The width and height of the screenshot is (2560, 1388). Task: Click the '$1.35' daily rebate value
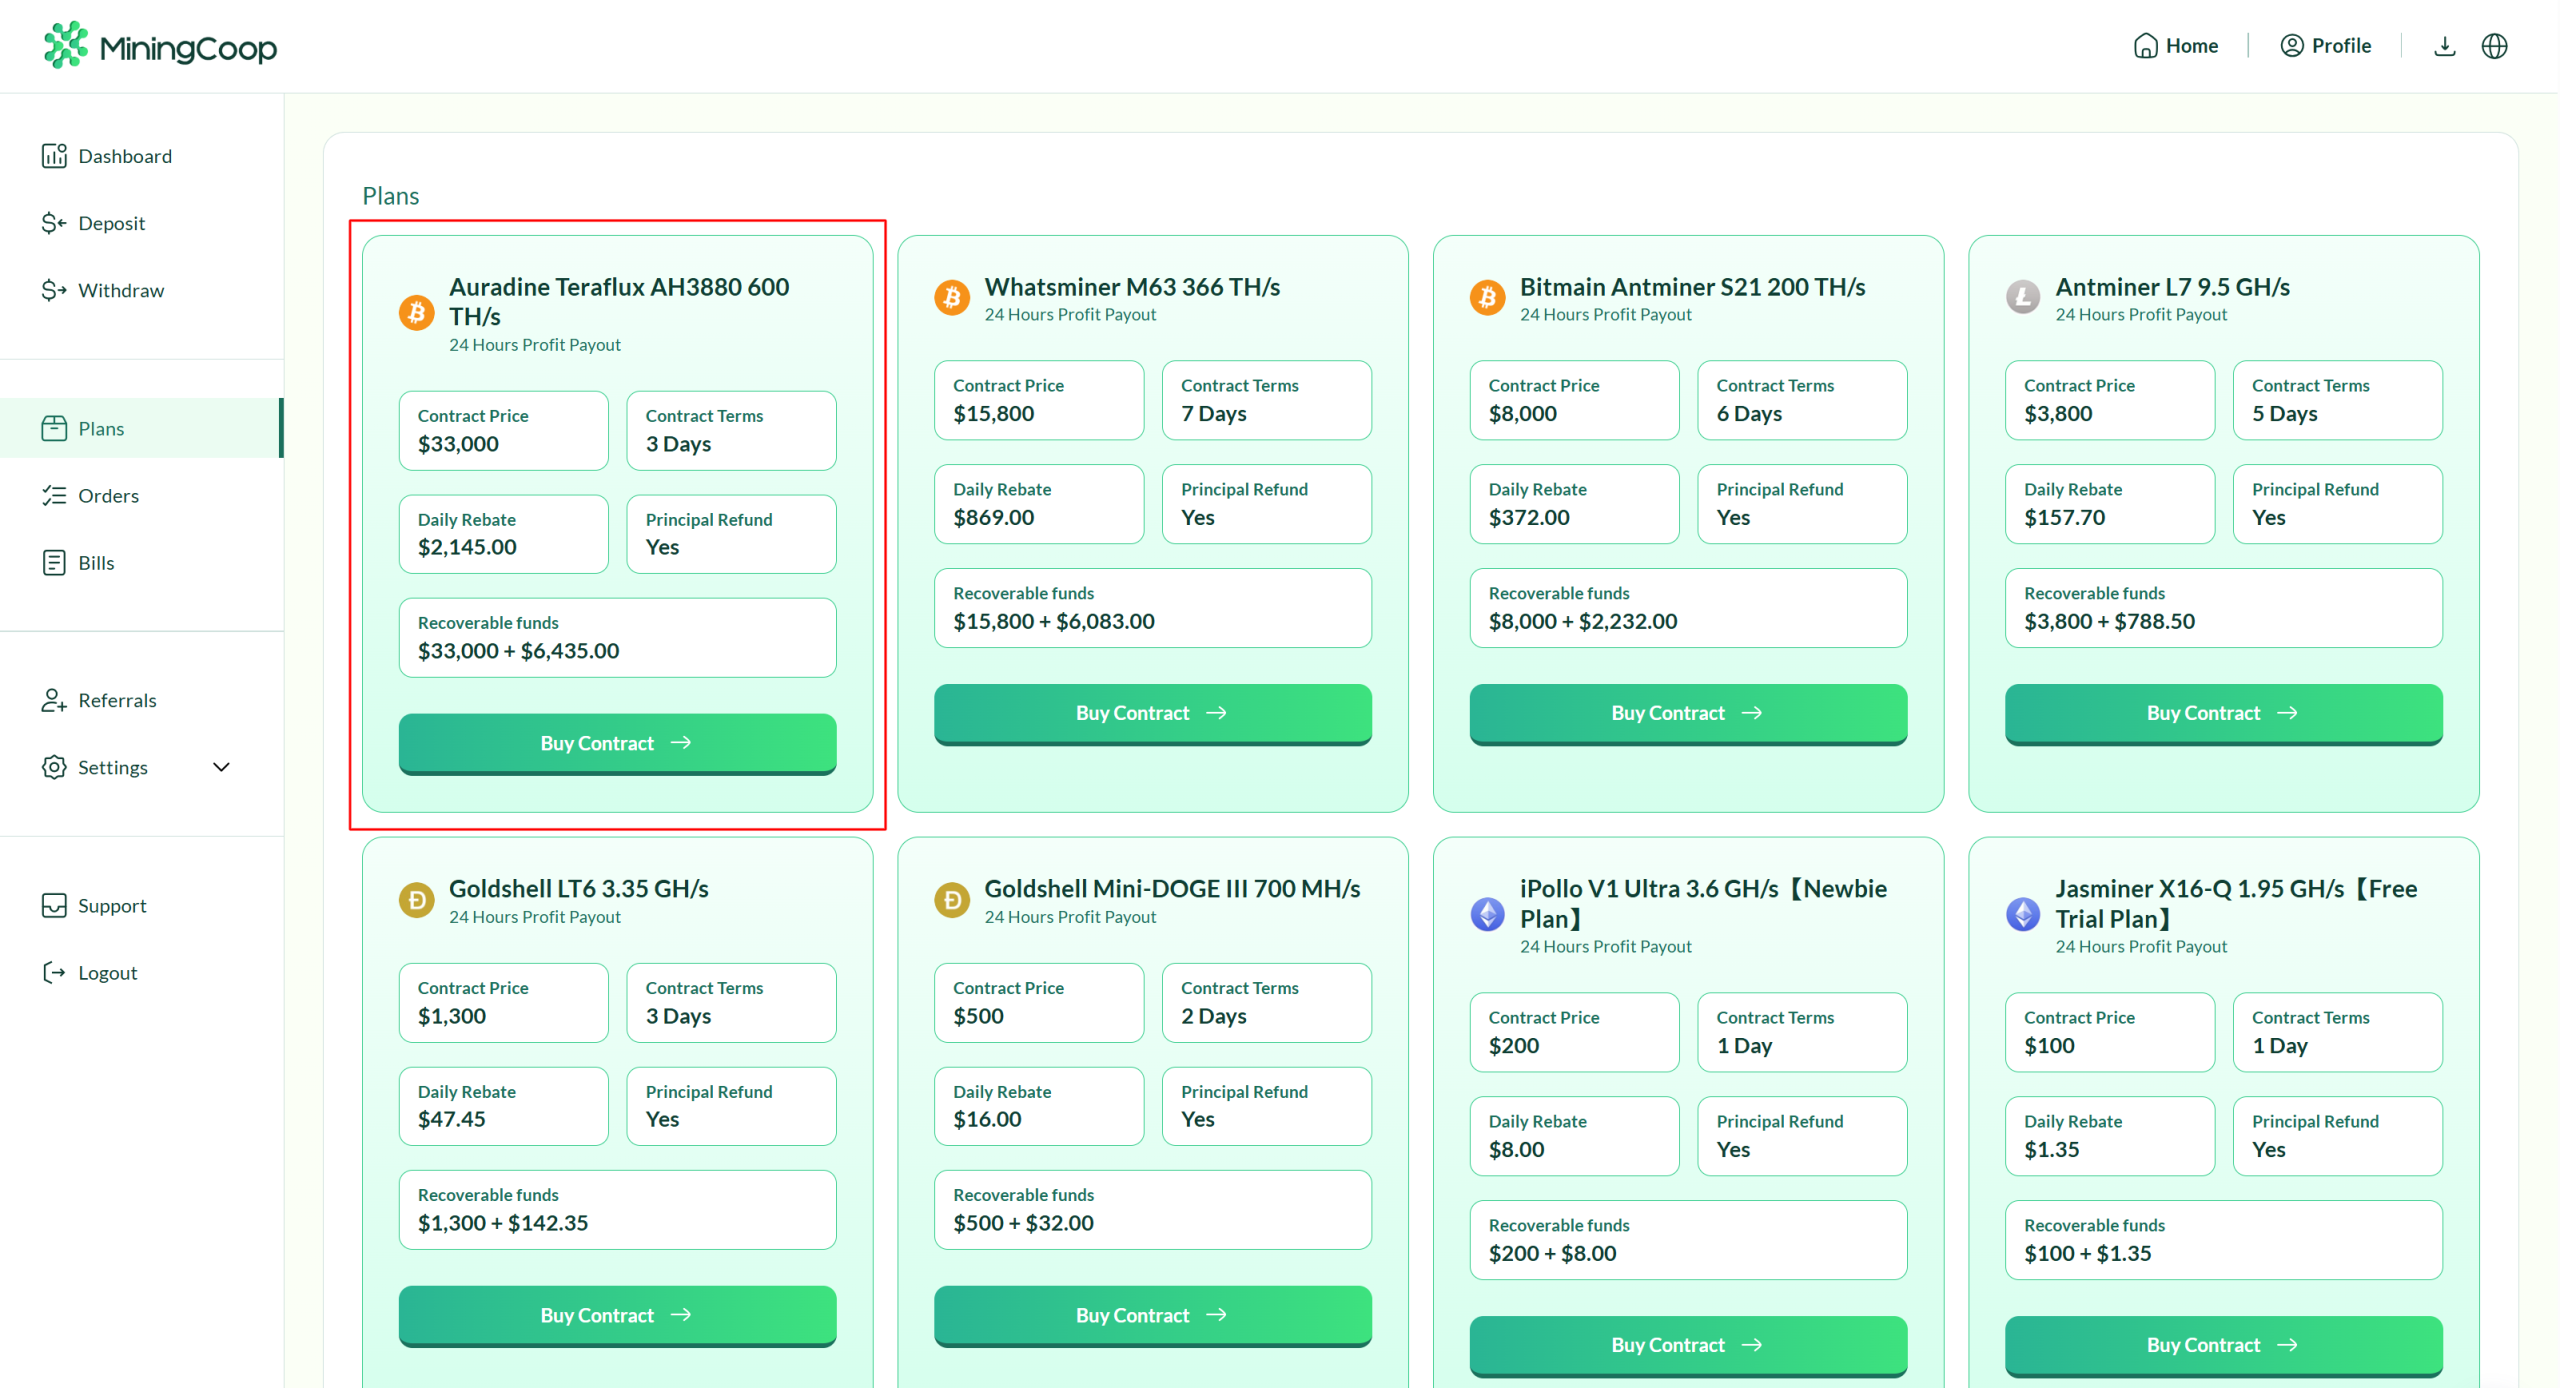click(2051, 1150)
